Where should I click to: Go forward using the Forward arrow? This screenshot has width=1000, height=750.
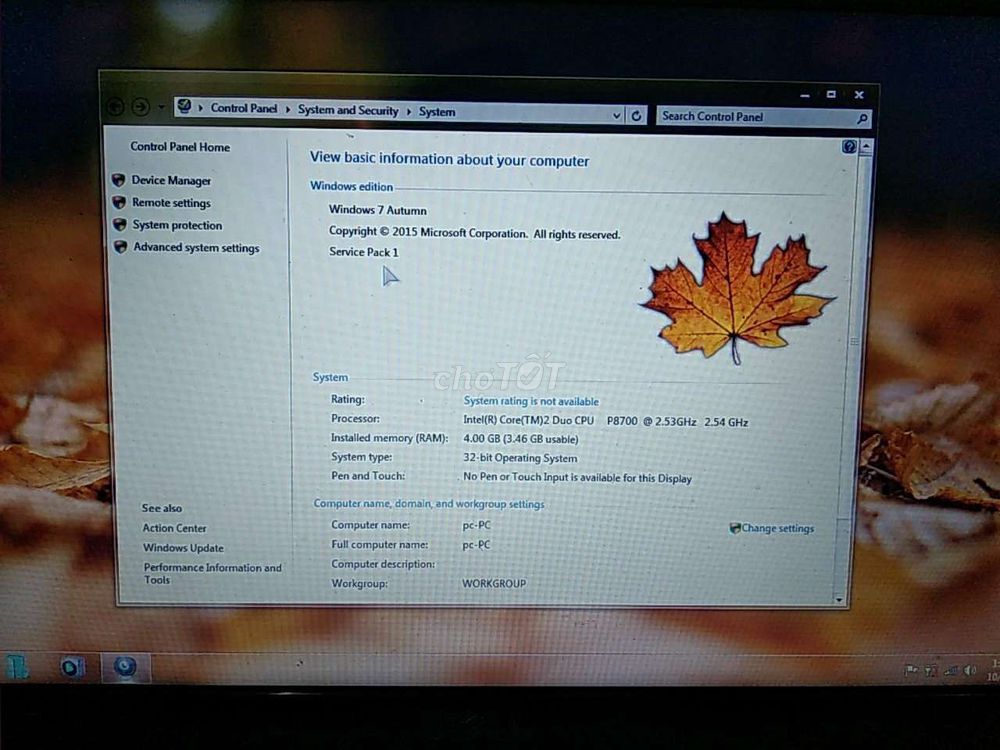click(140, 107)
